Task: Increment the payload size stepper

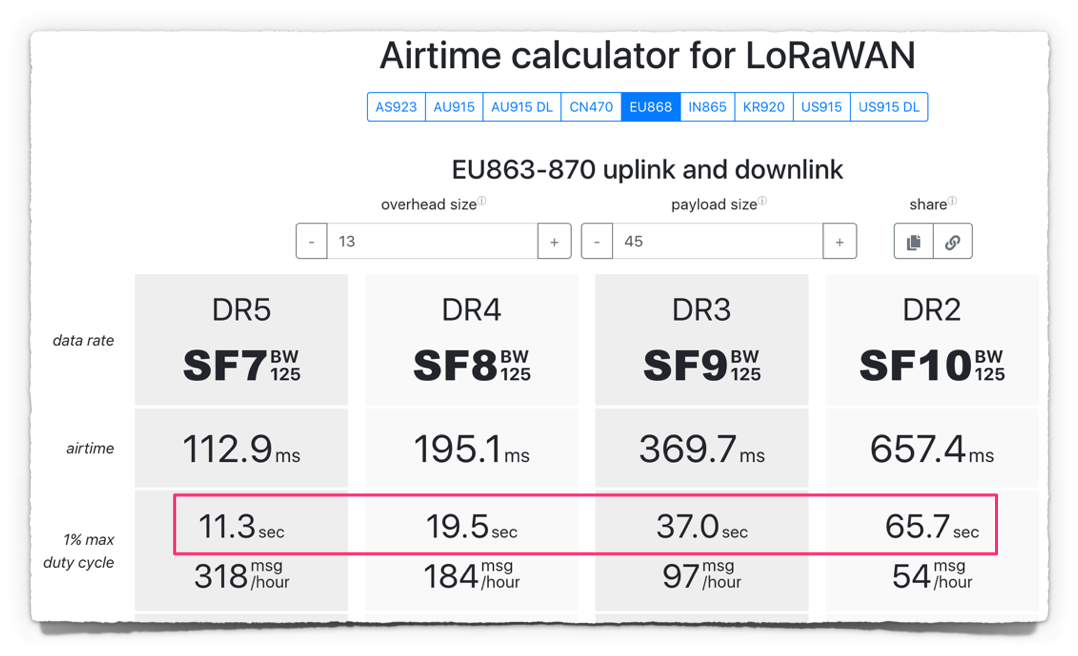Action: [x=840, y=241]
